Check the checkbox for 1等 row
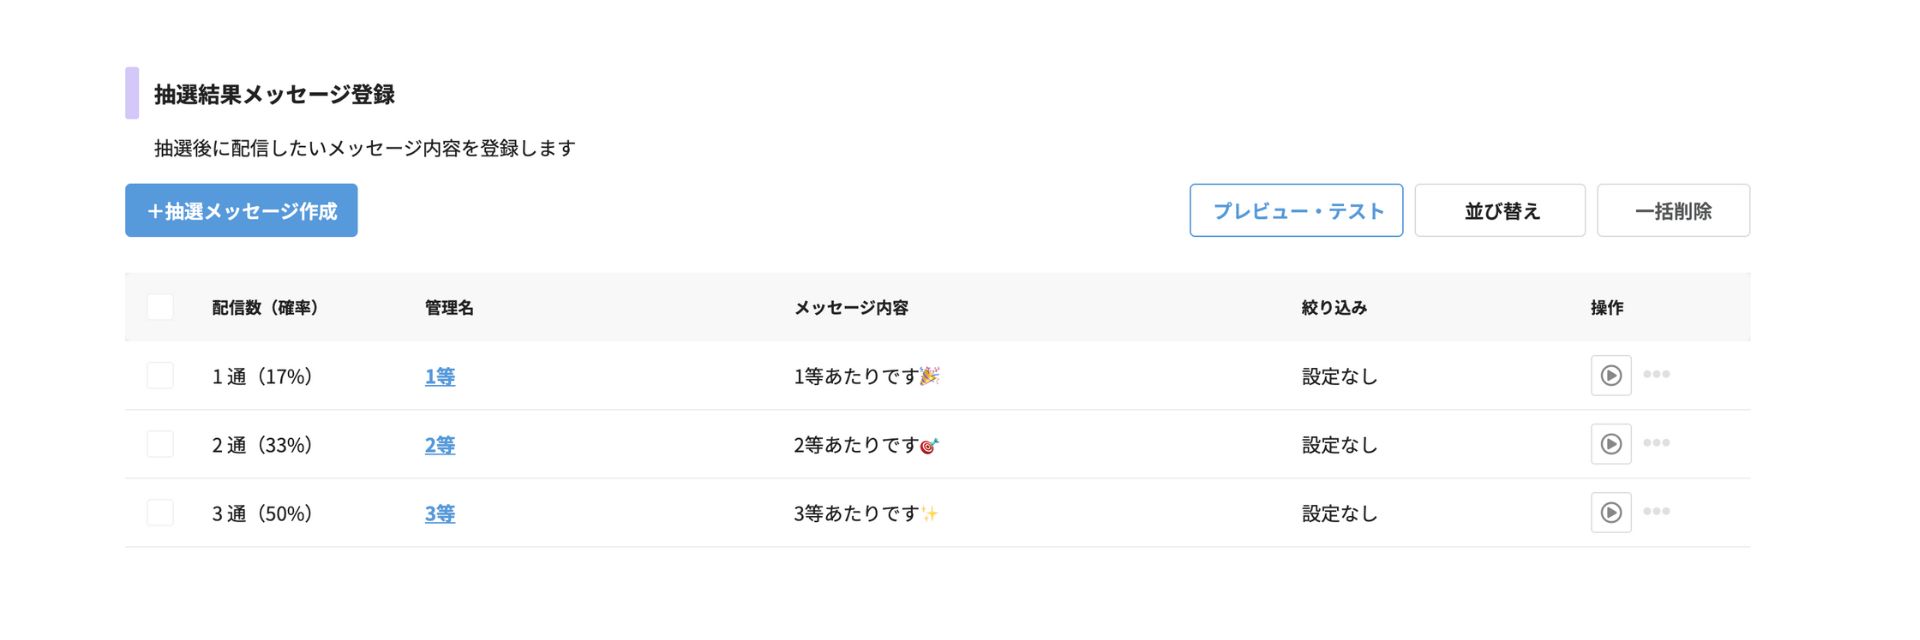1920x640 pixels. pos(160,376)
